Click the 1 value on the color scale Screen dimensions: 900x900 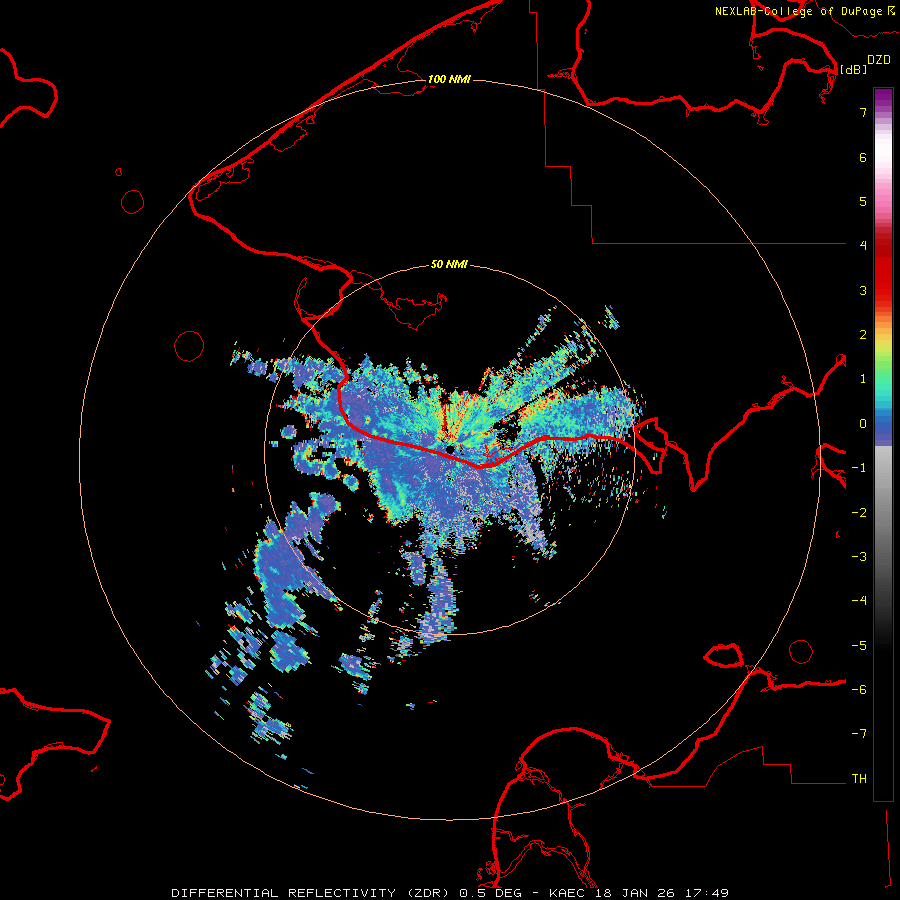863,379
